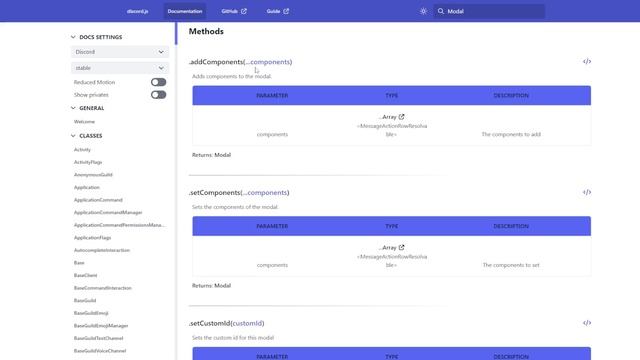This screenshot has height=360, width=640.
Task: Collapse the General section
Action: [87, 108]
